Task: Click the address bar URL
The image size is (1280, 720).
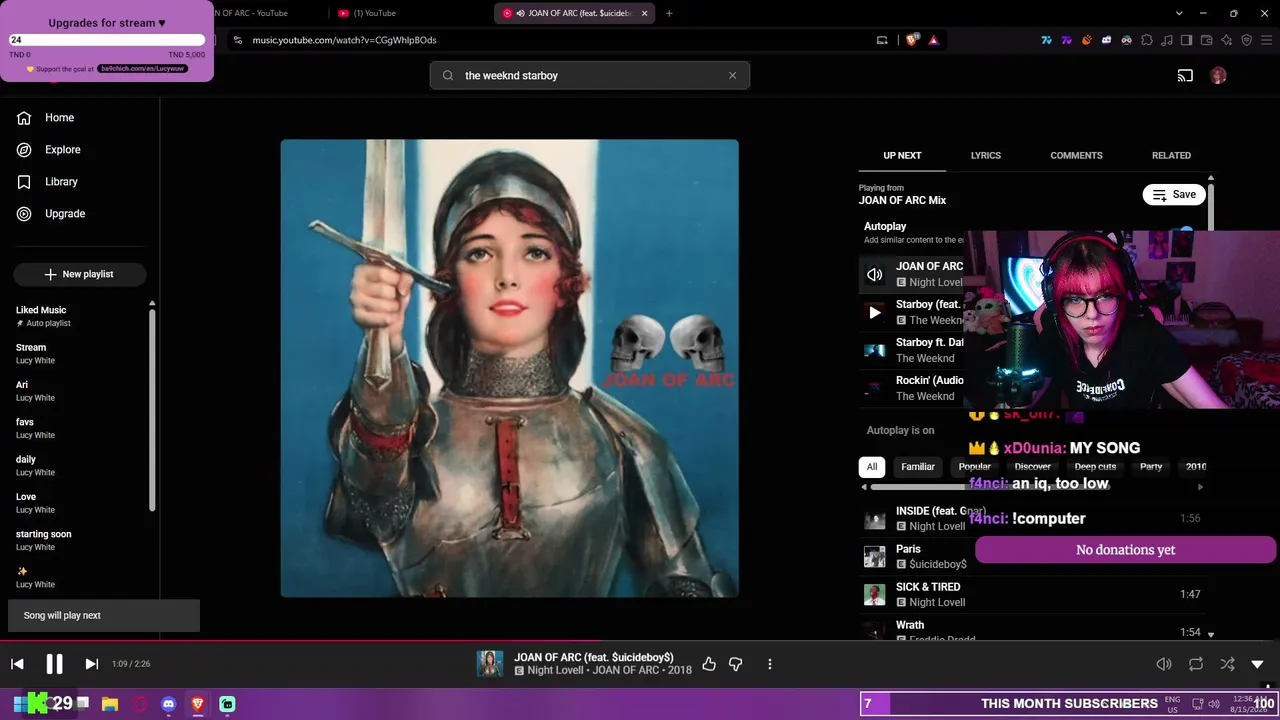Action: point(344,40)
